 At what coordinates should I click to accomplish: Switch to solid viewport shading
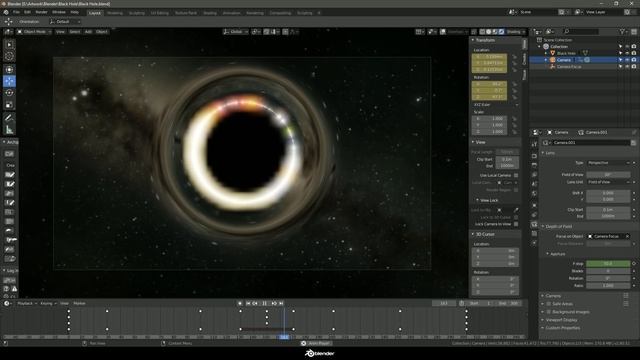489,31
